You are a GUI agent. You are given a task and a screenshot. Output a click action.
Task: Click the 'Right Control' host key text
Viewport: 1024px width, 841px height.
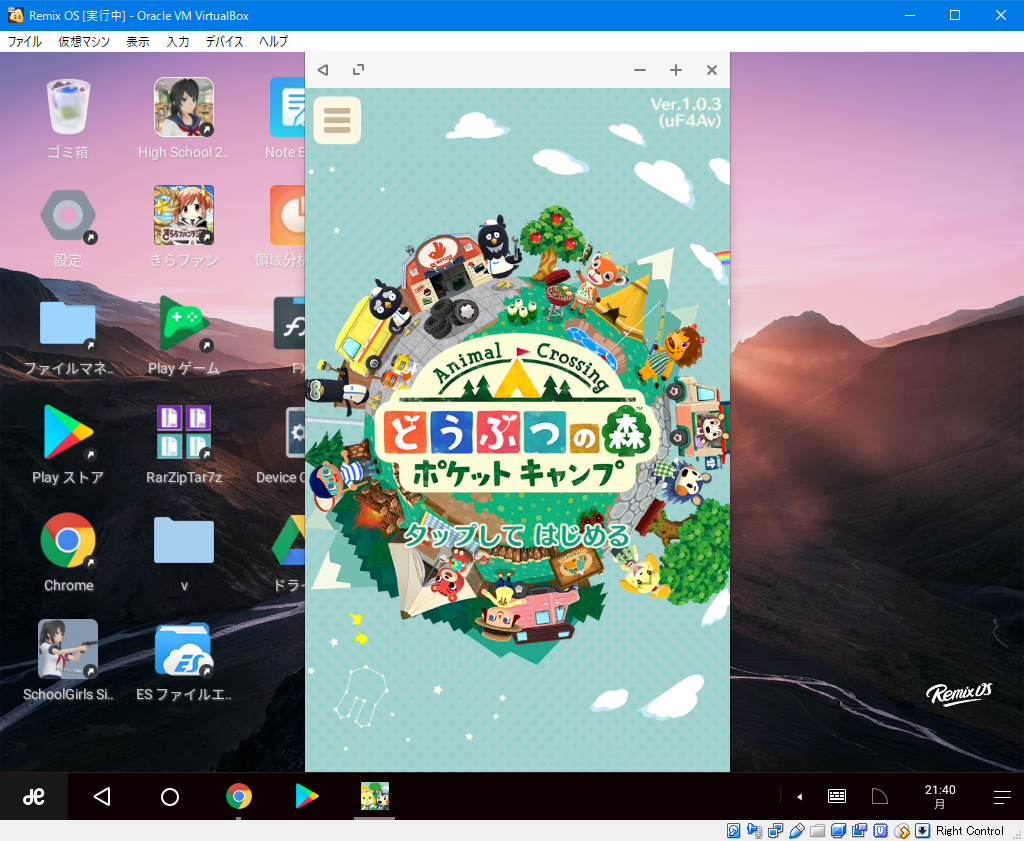tap(970, 831)
